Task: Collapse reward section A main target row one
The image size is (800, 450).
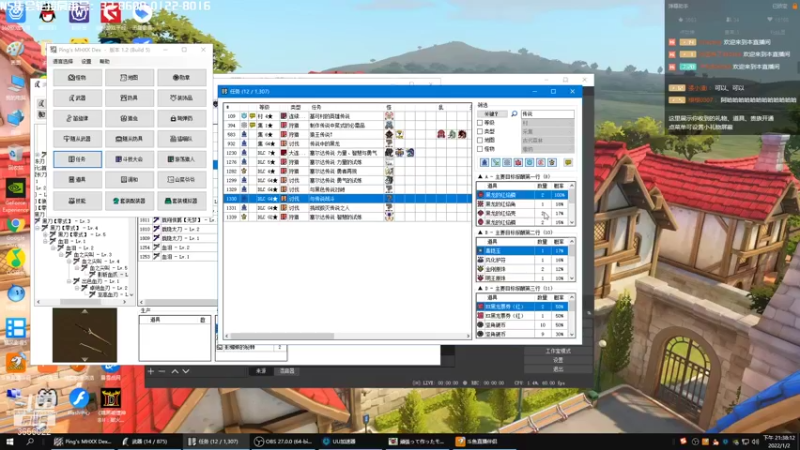Action: click(x=480, y=177)
